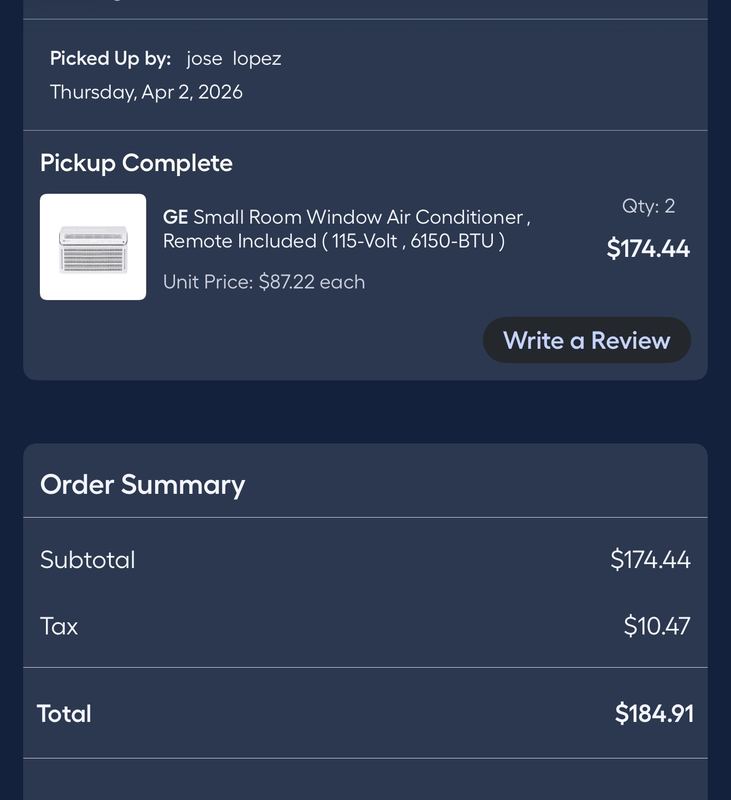Click the bold $174.44 item price
This screenshot has width=731, height=800.
(648, 248)
